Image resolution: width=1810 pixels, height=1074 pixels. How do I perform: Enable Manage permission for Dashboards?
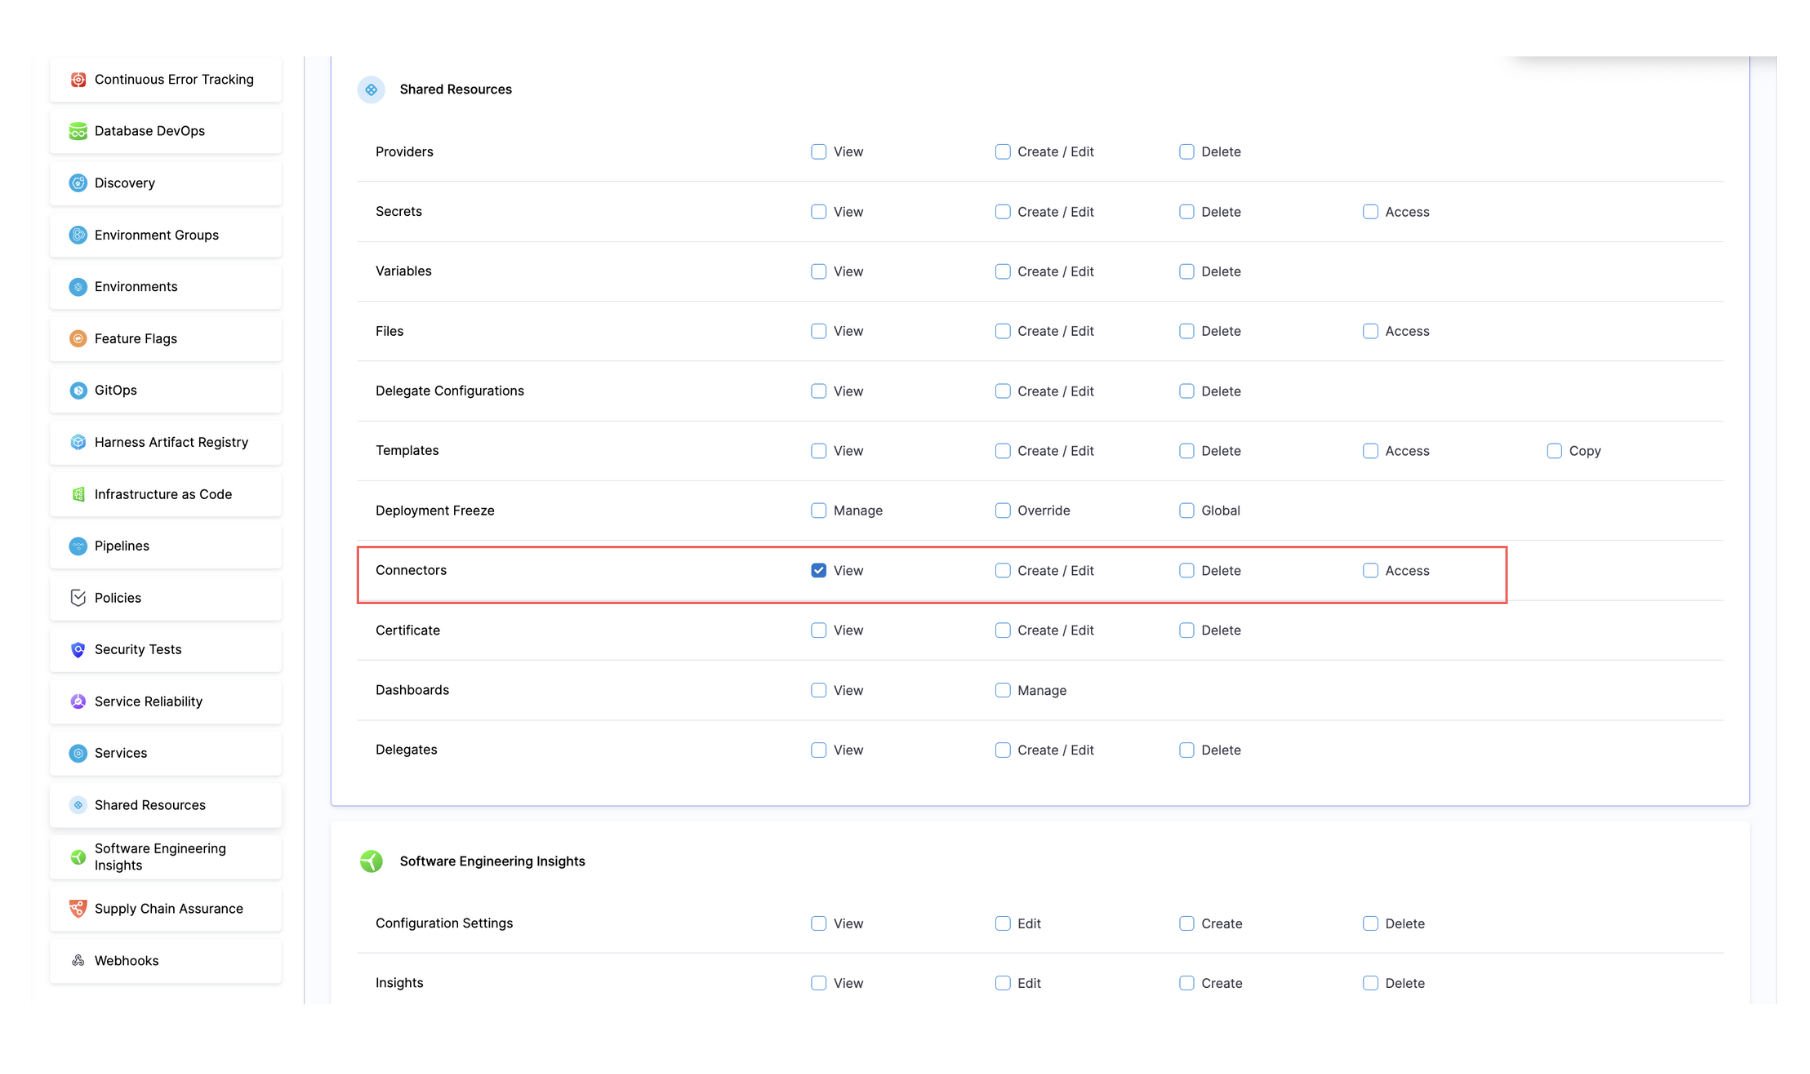click(1002, 690)
